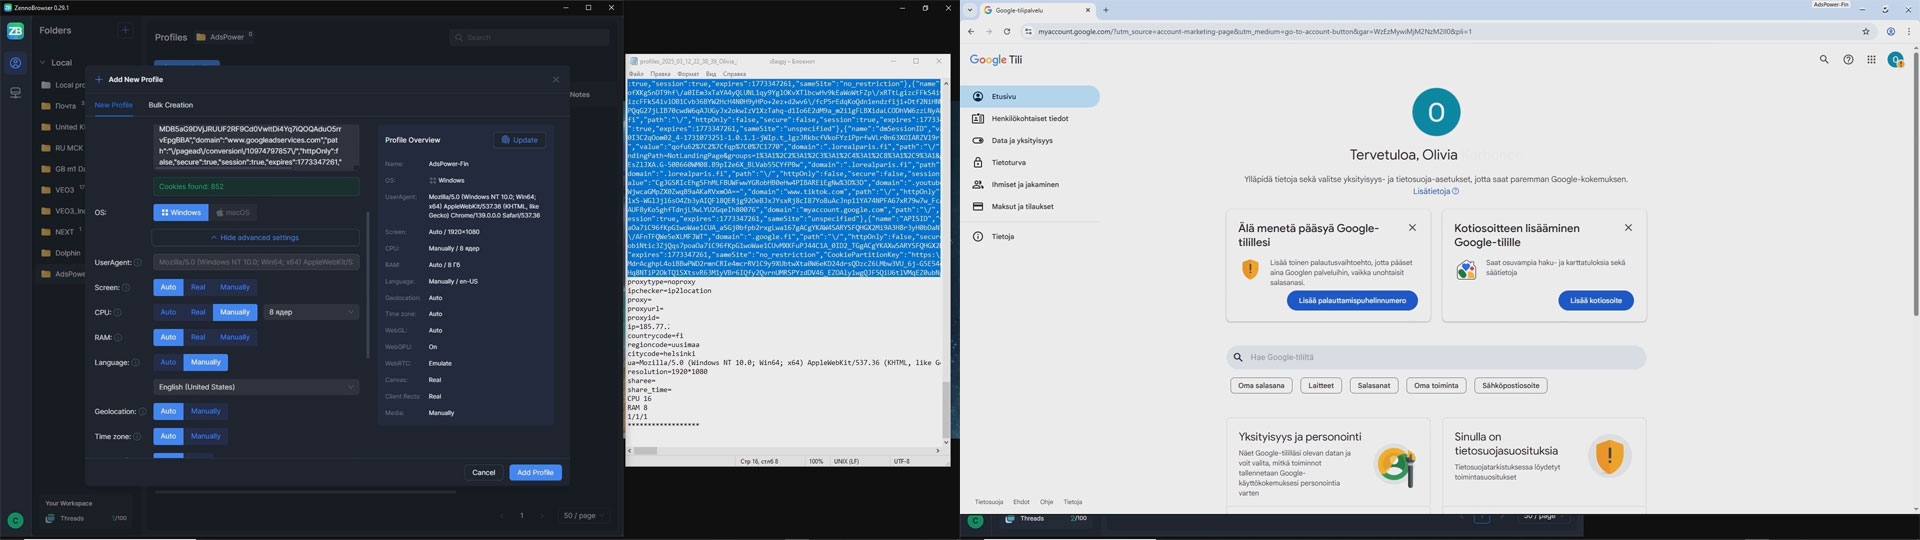Click Add Profile button
This screenshot has width=1920, height=540.
[535, 473]
